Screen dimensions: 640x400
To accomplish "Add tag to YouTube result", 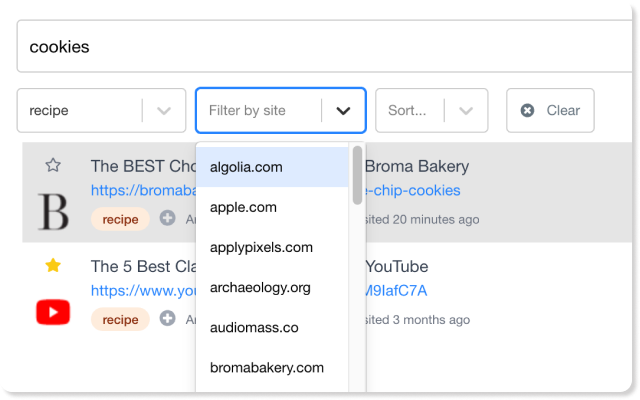I will [x=167, y=318].
